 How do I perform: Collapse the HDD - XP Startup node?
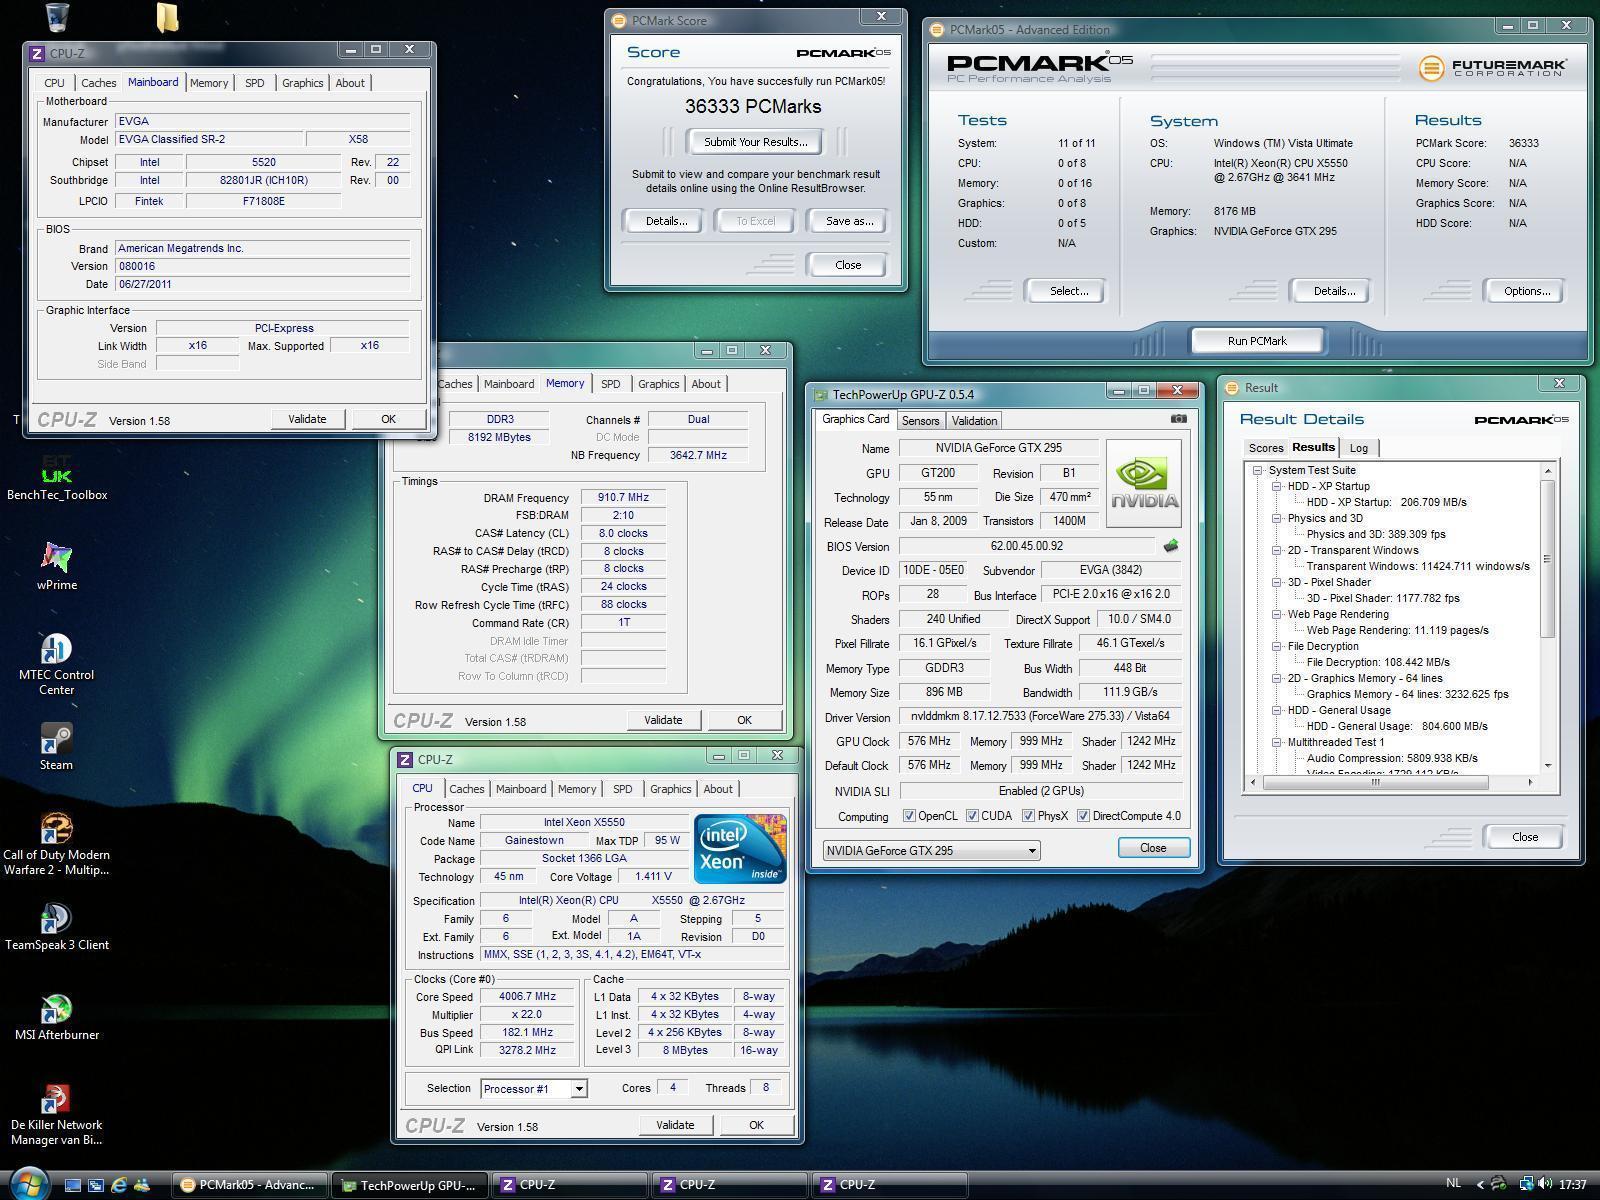pos(1277,486)
